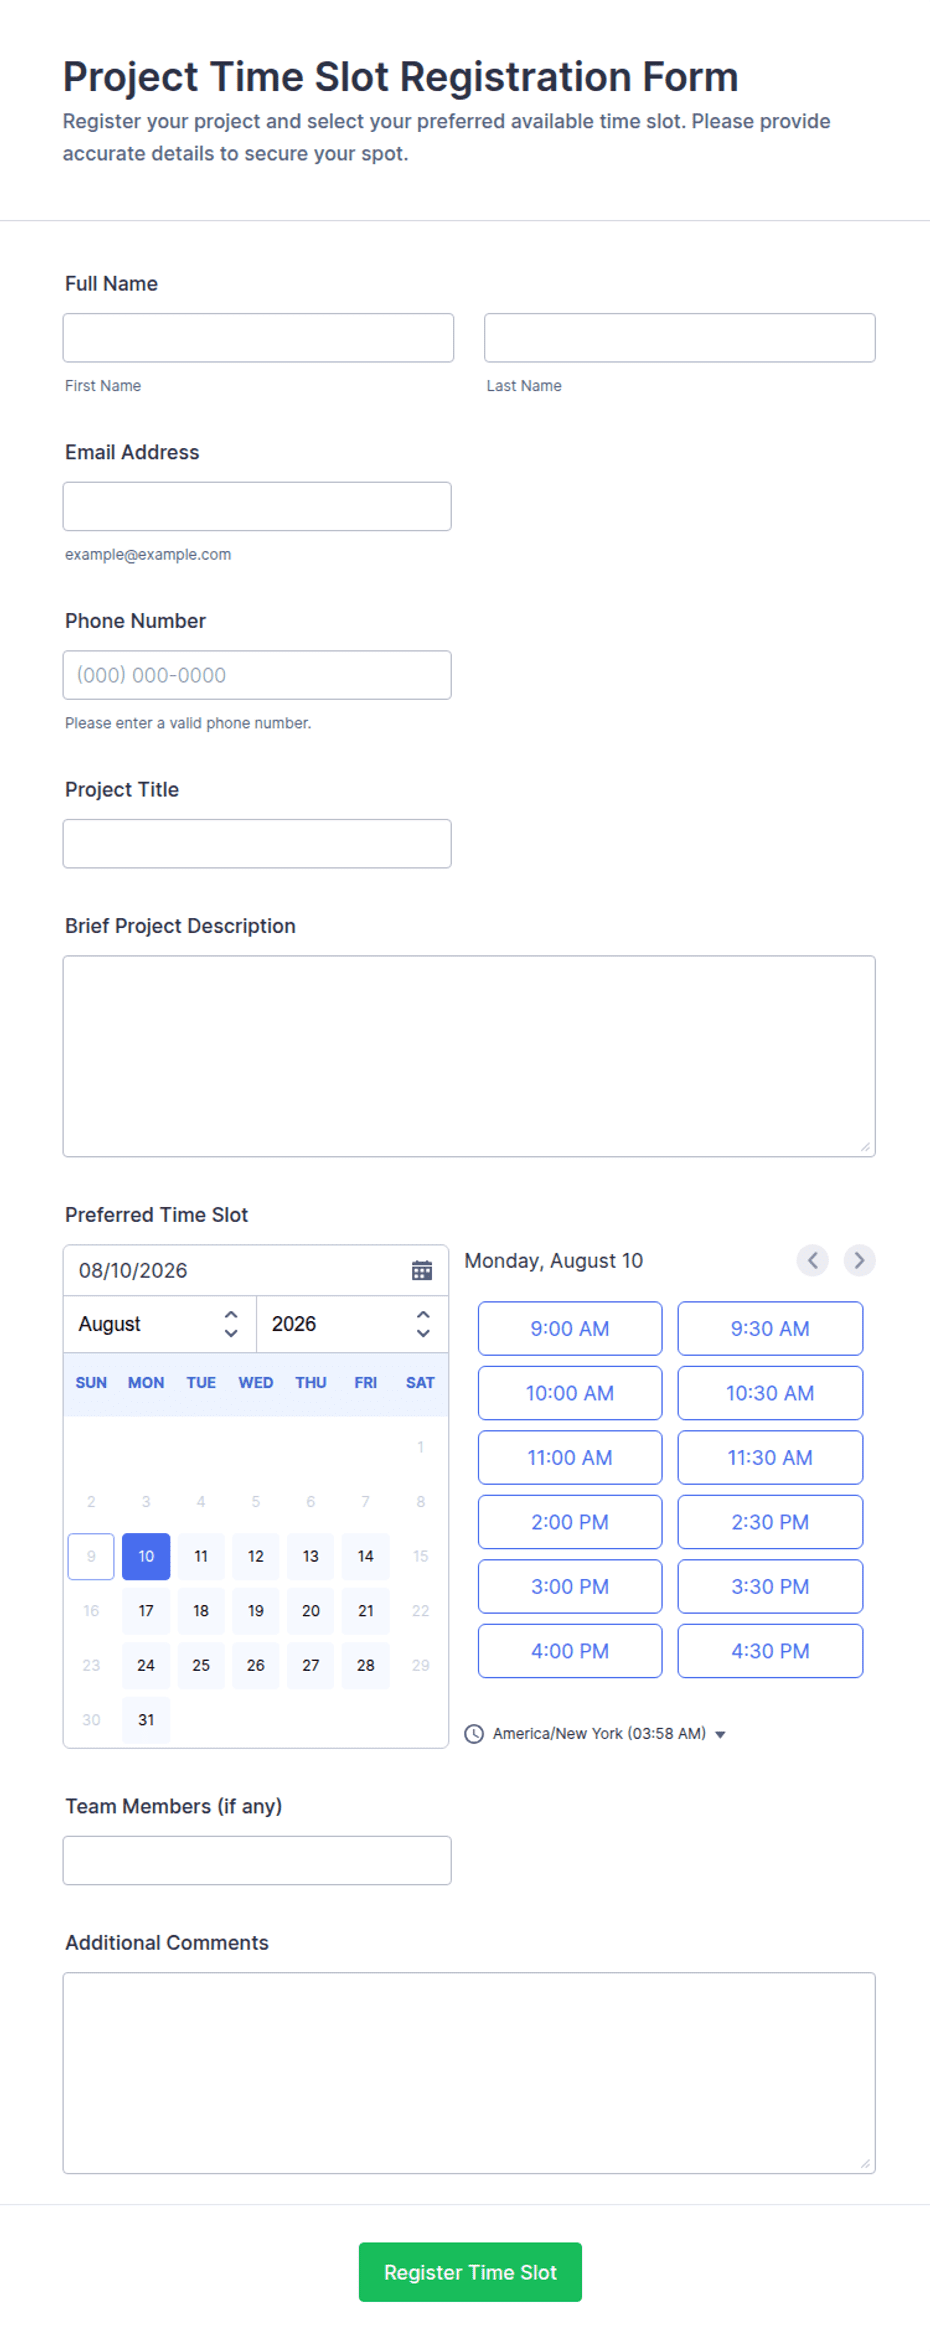Open the August month selector
The width and height of the screenshot is (930, 2351).
coord(160,1324)
